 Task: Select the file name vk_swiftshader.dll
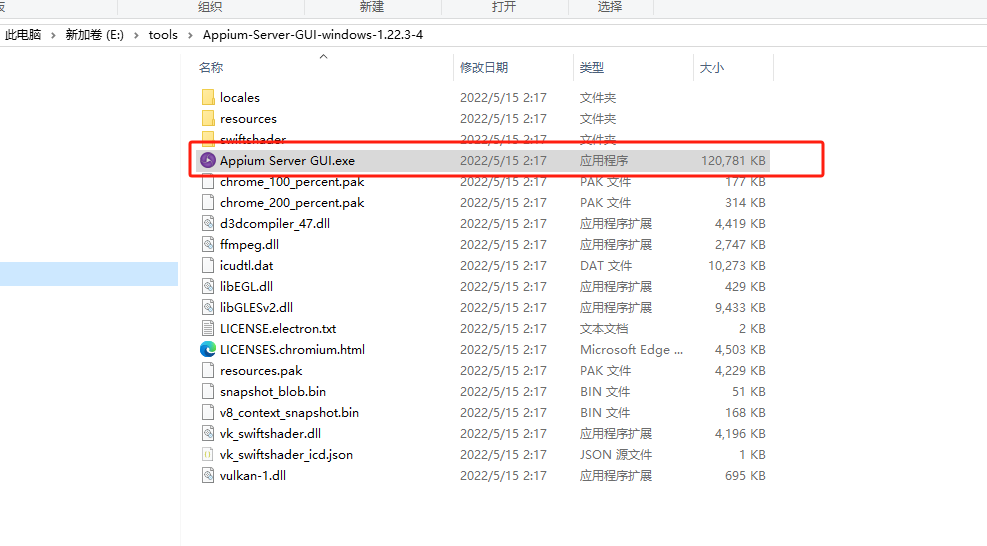tap(270, 433)
